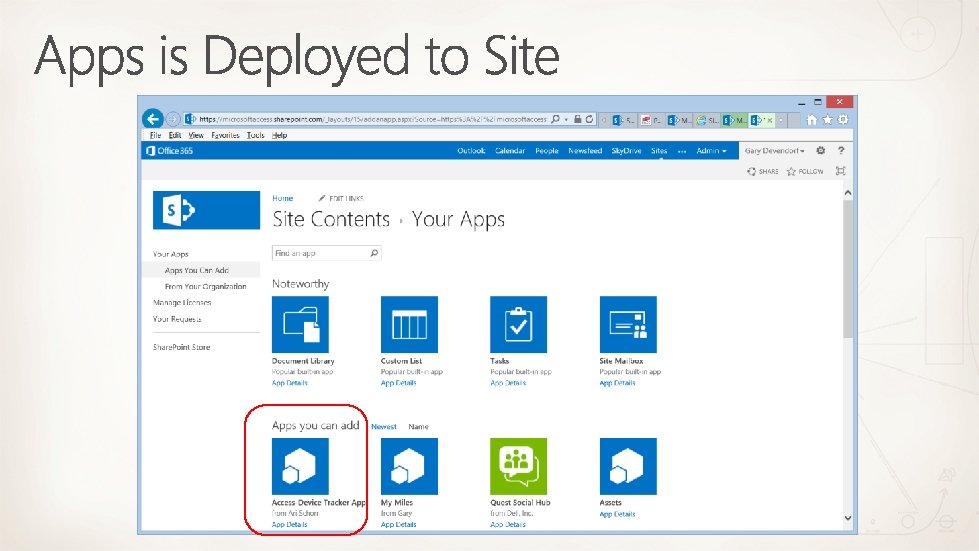Open App Details under Site Mailbox
Image resolution: width=979 pixels, height=551 pixels.
tap(617, 383)
